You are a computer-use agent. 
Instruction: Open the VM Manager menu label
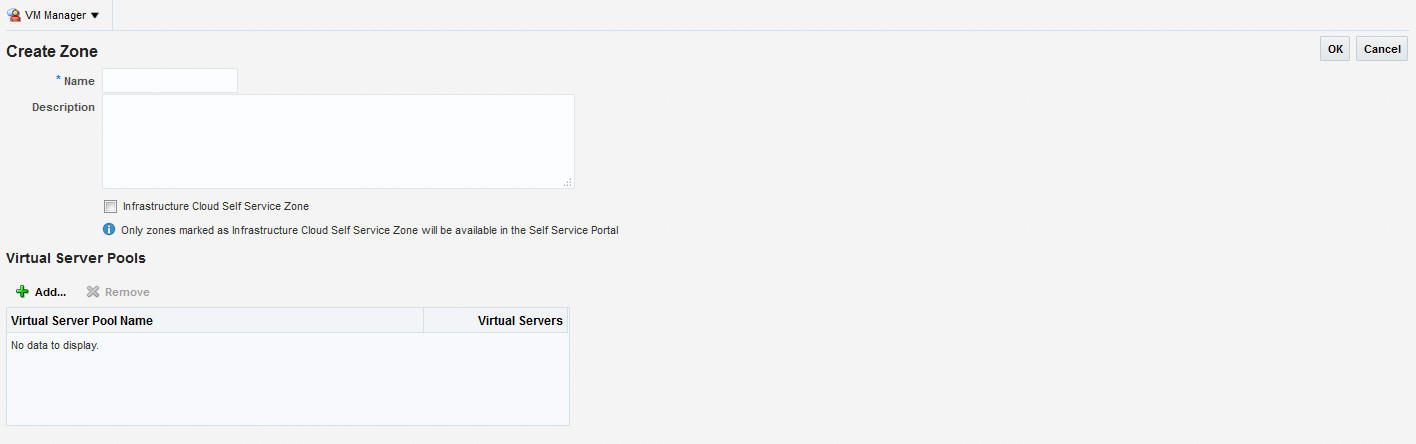pos(55,15)
